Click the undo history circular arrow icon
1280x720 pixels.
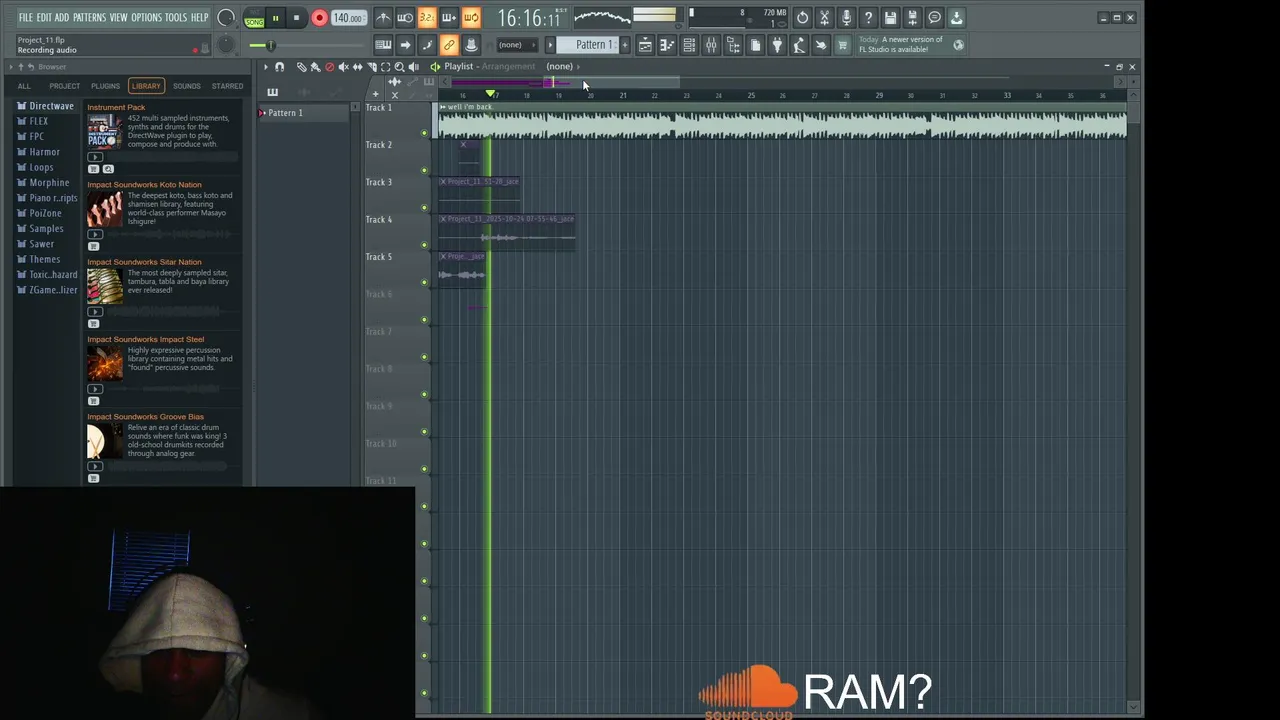click(x=802, y=17)
